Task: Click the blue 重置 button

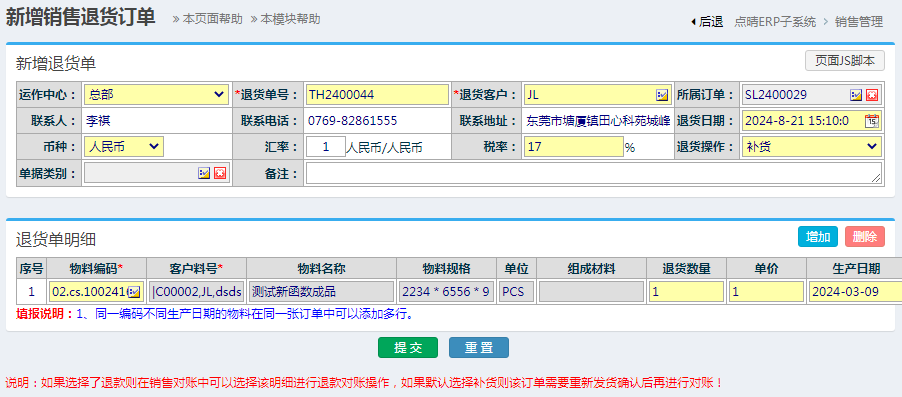Action: click(x=479, y=348)
